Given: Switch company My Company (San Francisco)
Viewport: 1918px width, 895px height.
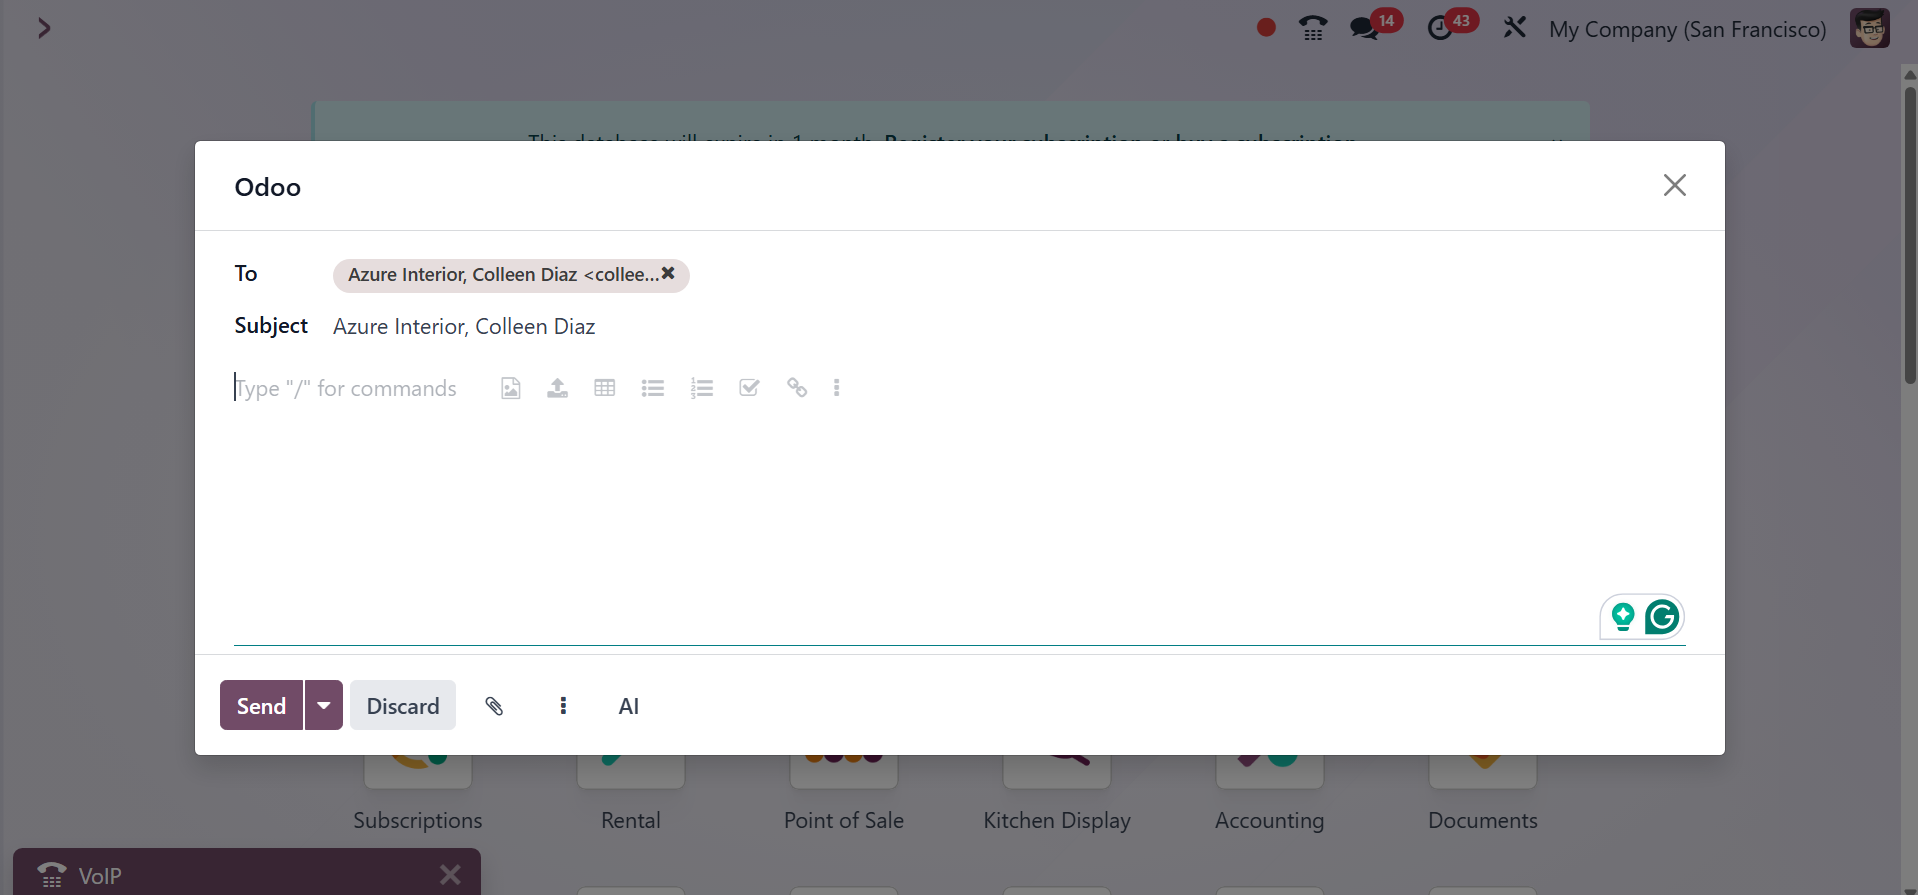Looking at the screenshot, I should 1687,29.
